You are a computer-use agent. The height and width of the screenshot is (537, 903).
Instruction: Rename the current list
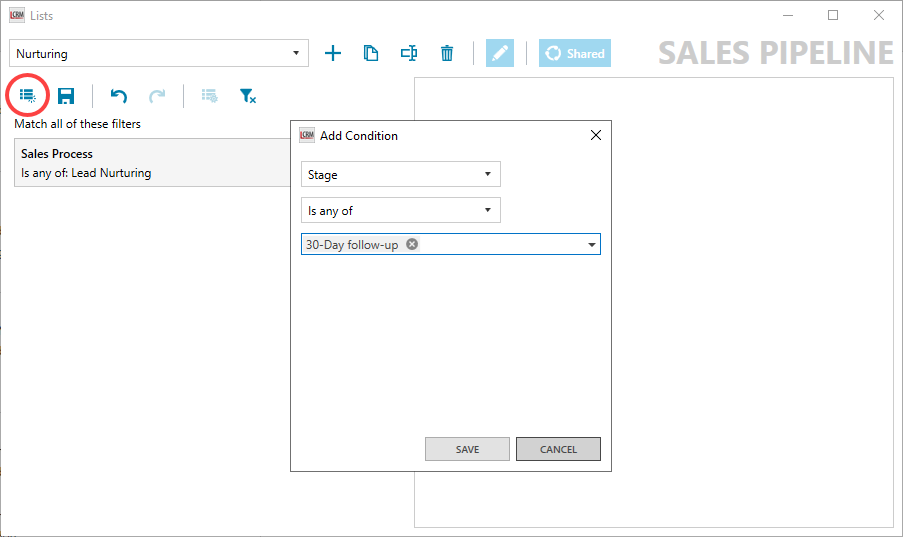[408, 53]
